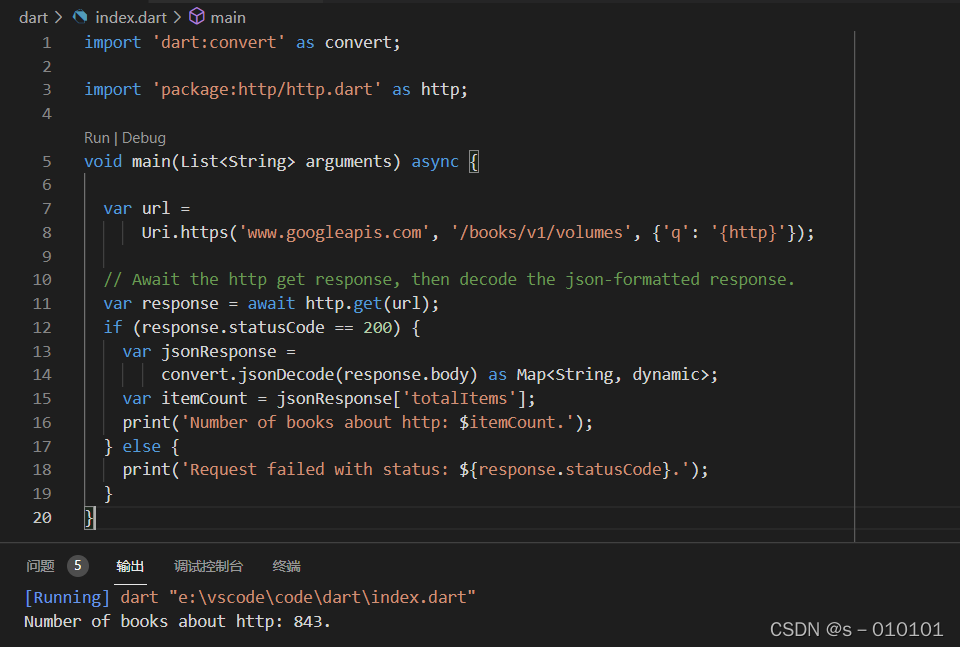
Task: Click the Debug code lens link
Action: pos(144,138)
